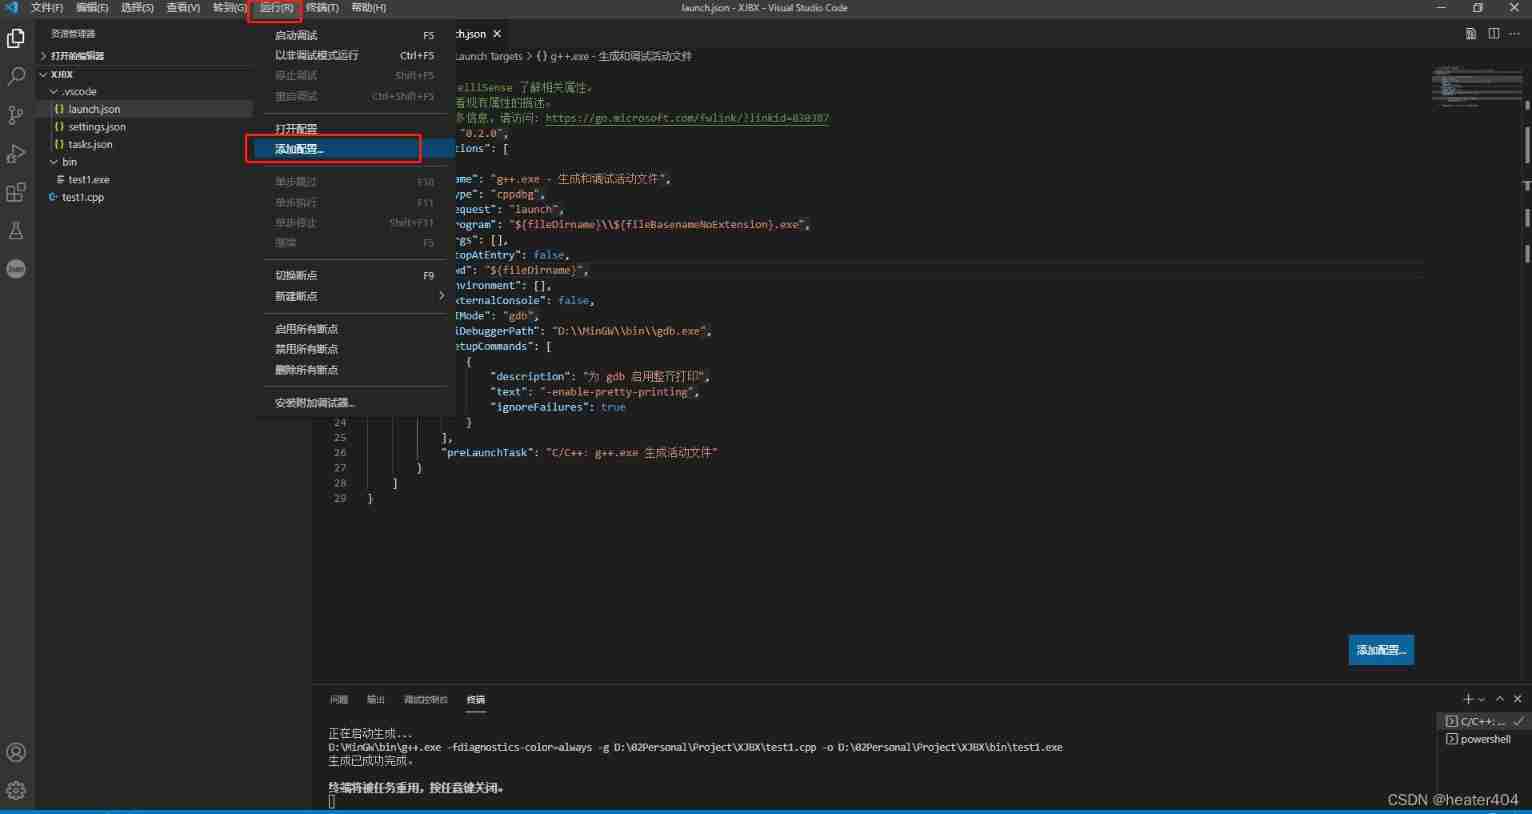
Task: Click the preLaunchTask line in the editor
Action: (x=579, y=453)
